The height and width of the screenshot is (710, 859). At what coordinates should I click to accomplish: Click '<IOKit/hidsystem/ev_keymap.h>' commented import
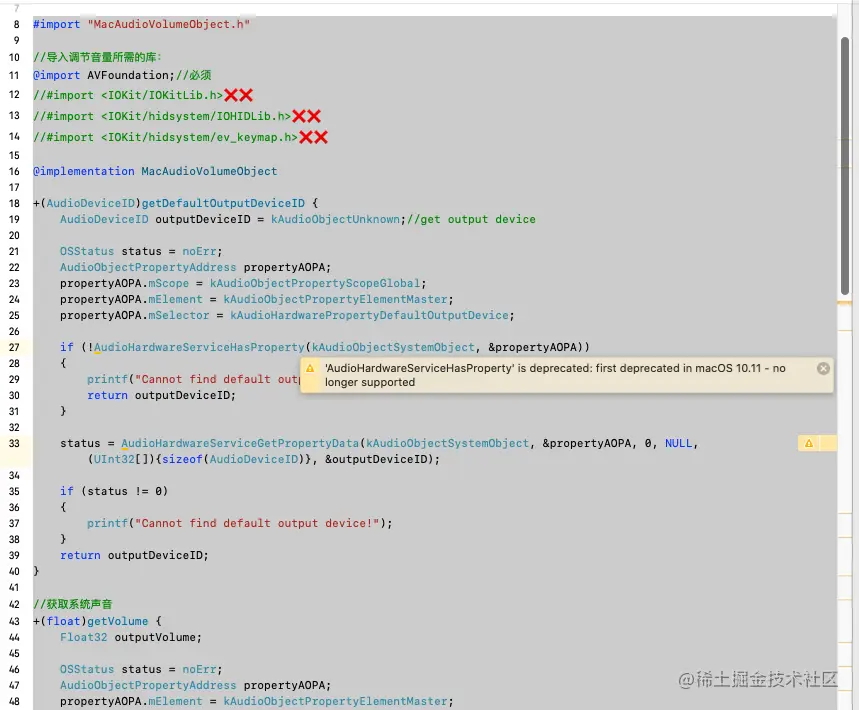[x=199, y=137]
